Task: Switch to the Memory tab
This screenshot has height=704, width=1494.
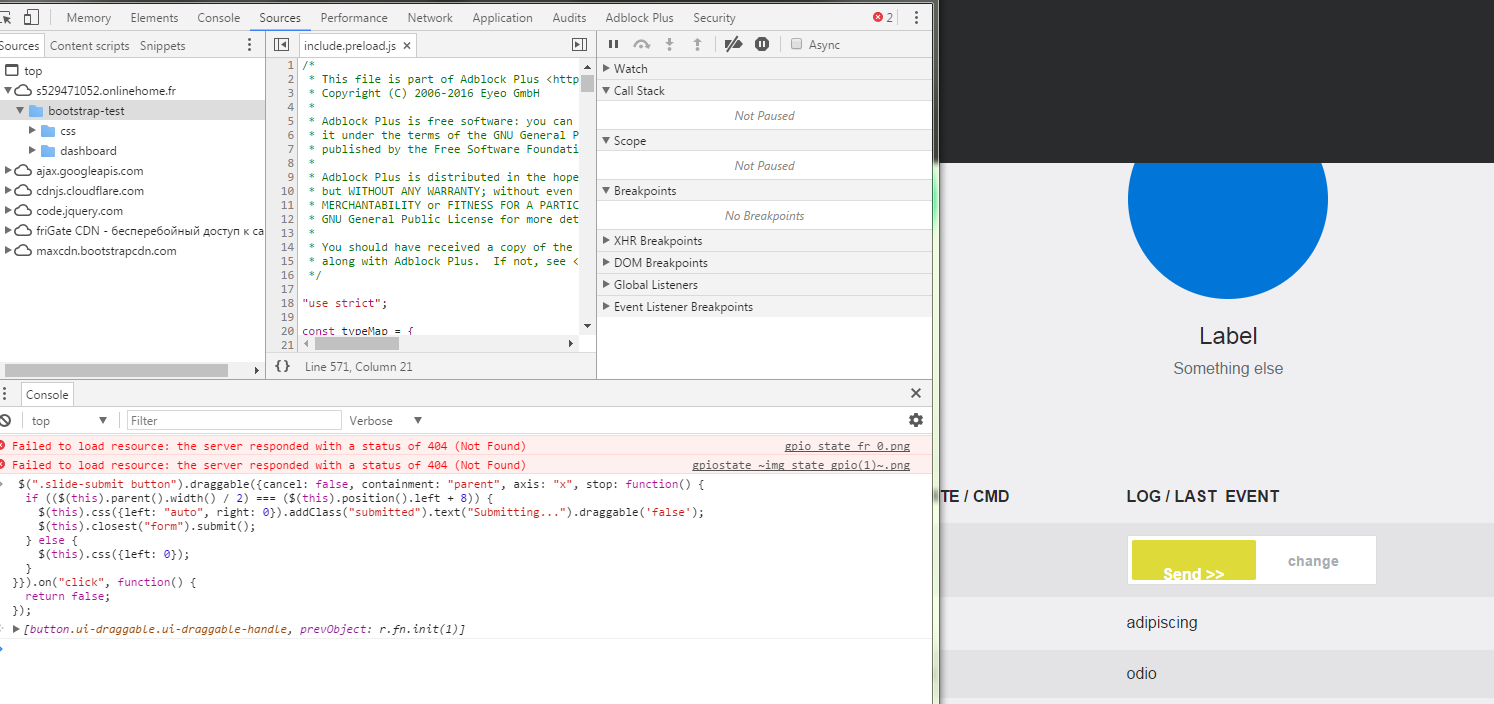Action: coord(89,18)
